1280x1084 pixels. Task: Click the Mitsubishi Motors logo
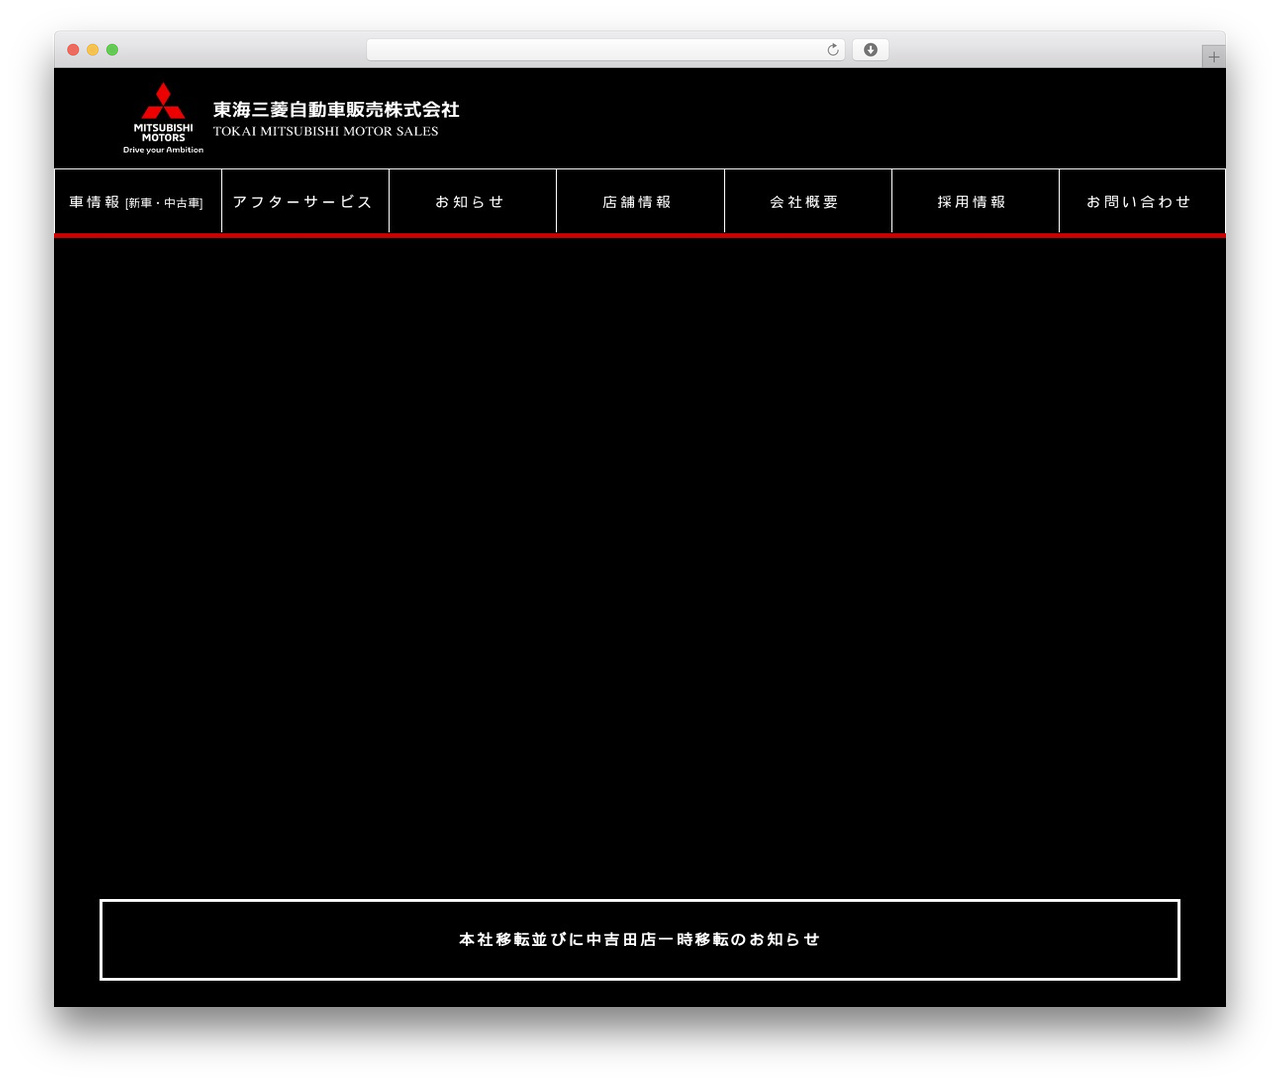coord(163,118)
